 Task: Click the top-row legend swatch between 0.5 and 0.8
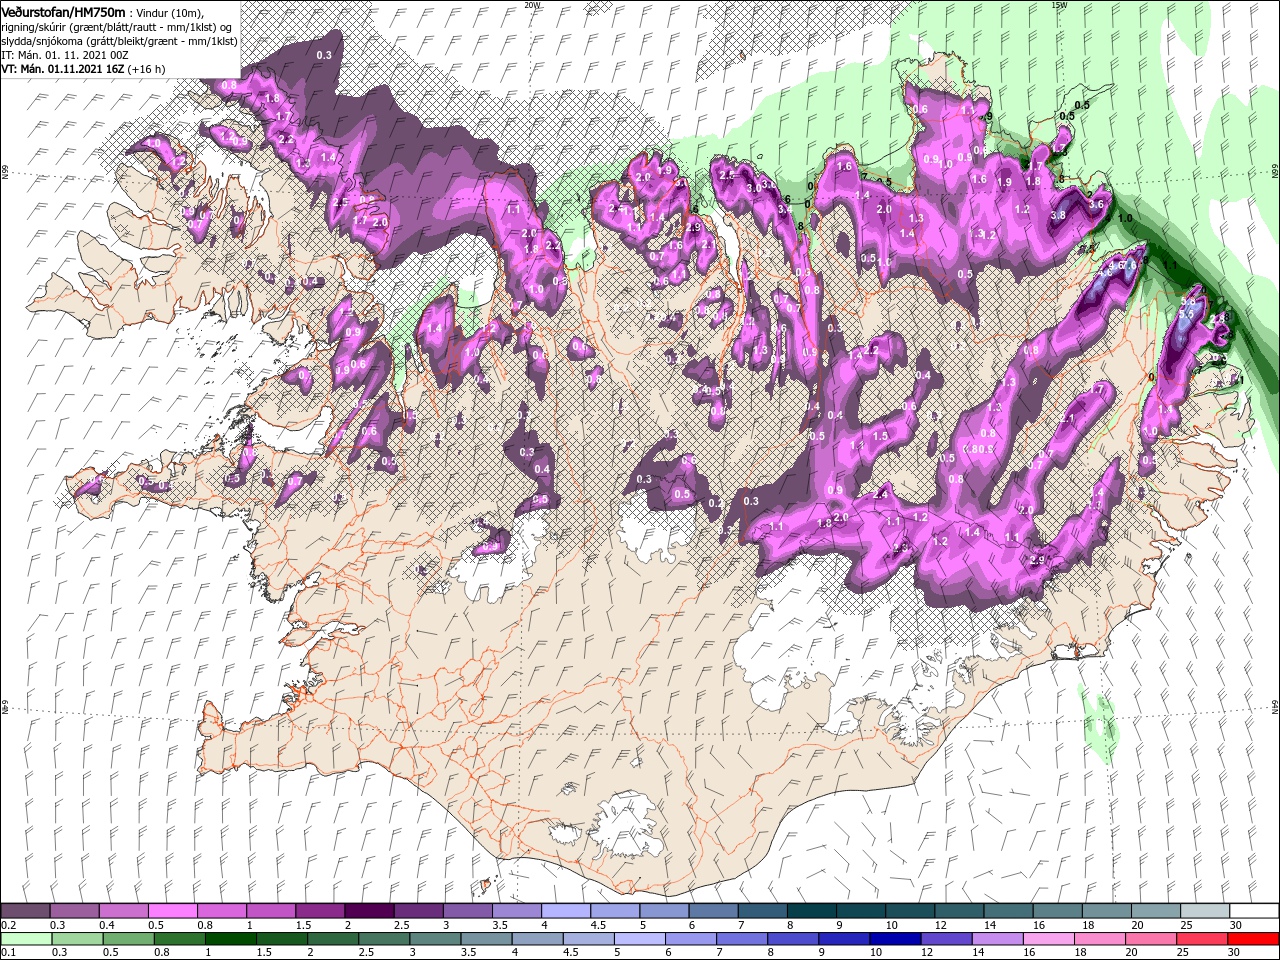tap(172, 911)
